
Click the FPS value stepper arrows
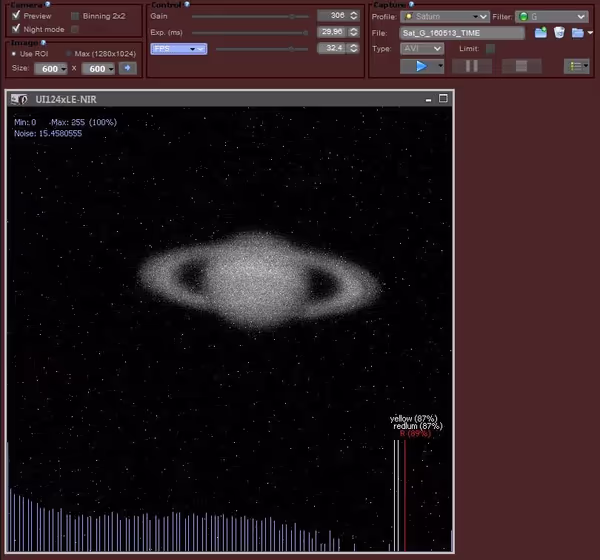coord(354,48)
